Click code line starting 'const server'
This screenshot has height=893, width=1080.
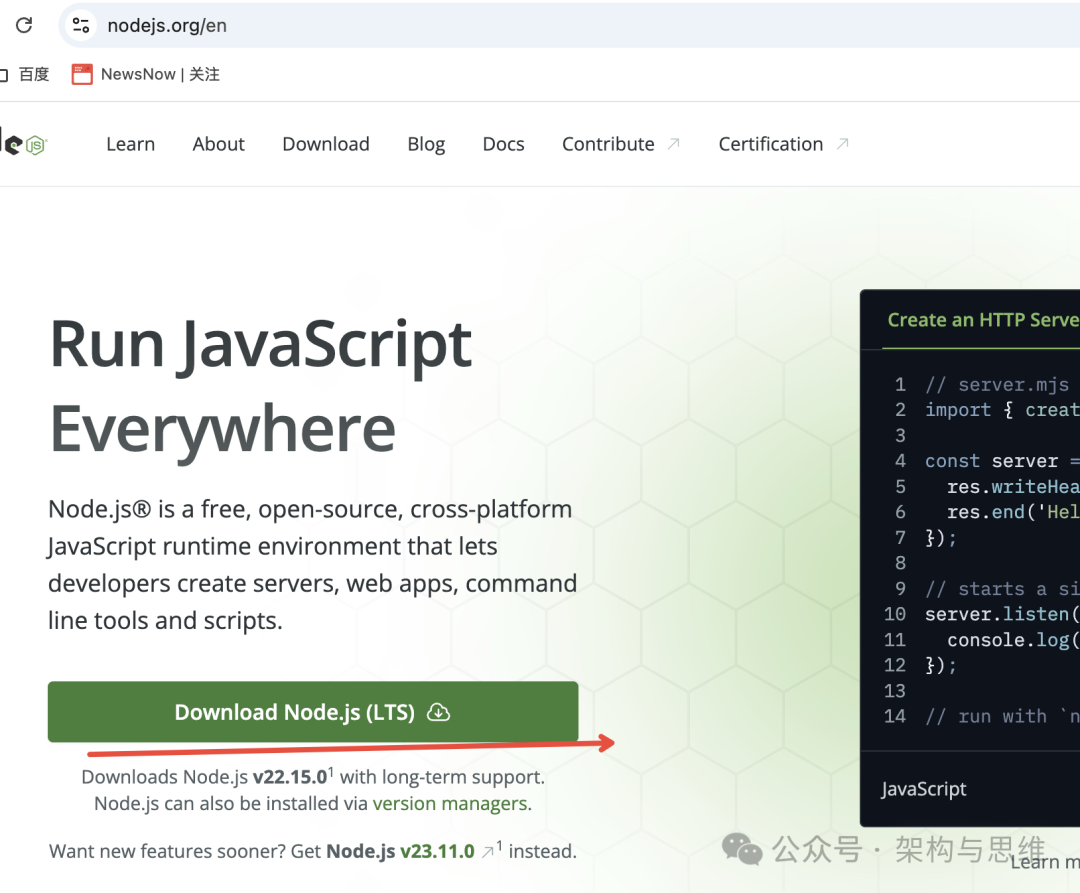1002,461
